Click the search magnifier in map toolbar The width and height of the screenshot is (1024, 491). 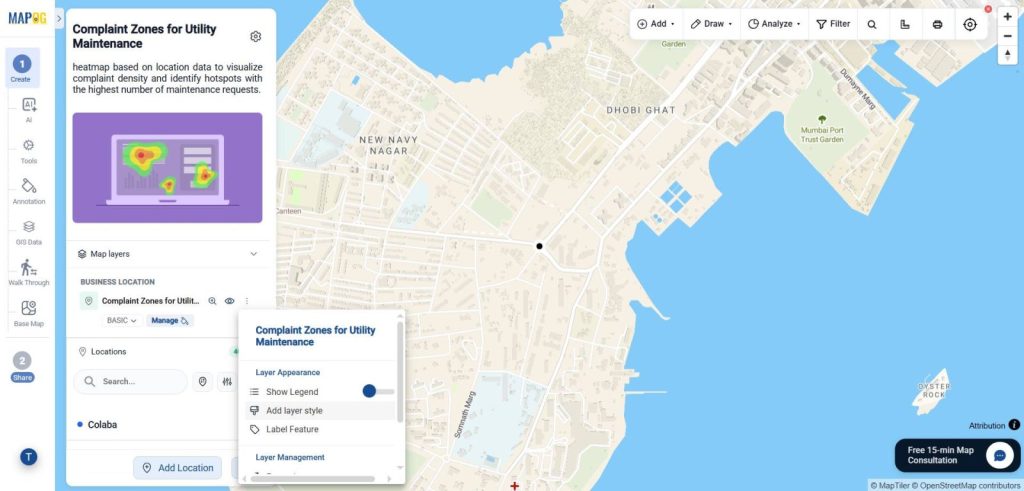pos(872,24)
